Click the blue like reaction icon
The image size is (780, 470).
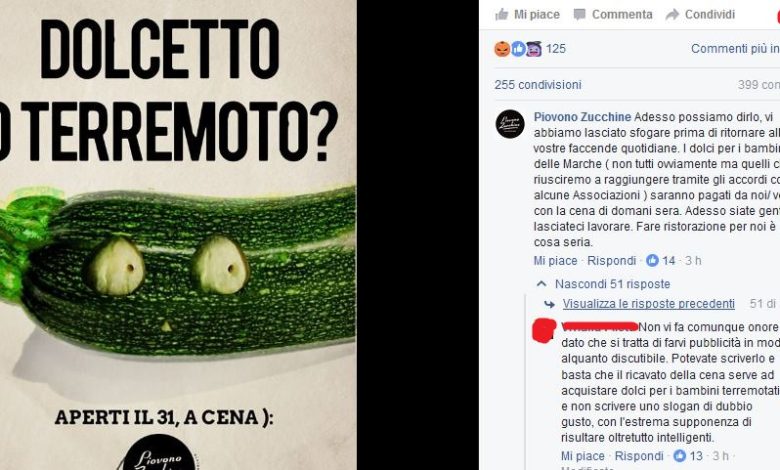[x=518, y=49]
